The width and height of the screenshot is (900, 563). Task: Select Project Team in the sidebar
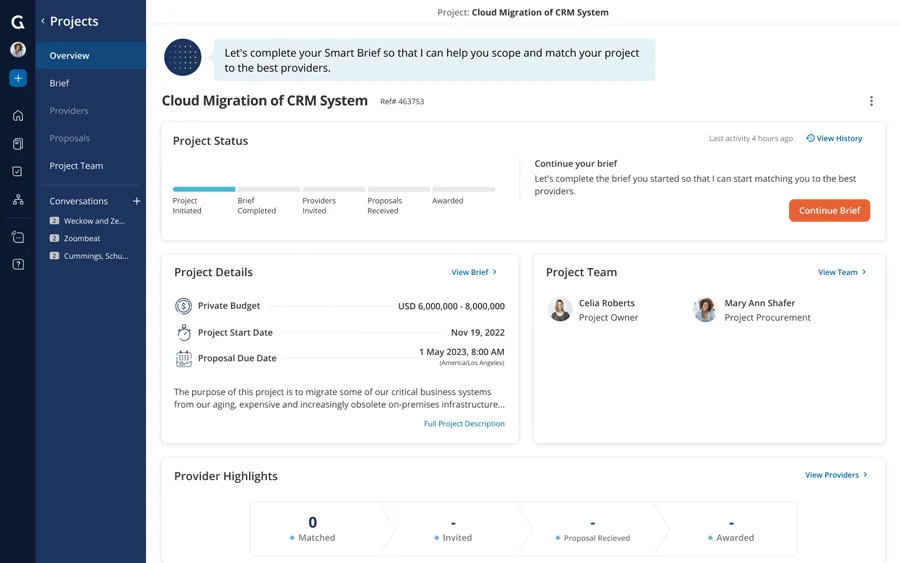(76, 166)
